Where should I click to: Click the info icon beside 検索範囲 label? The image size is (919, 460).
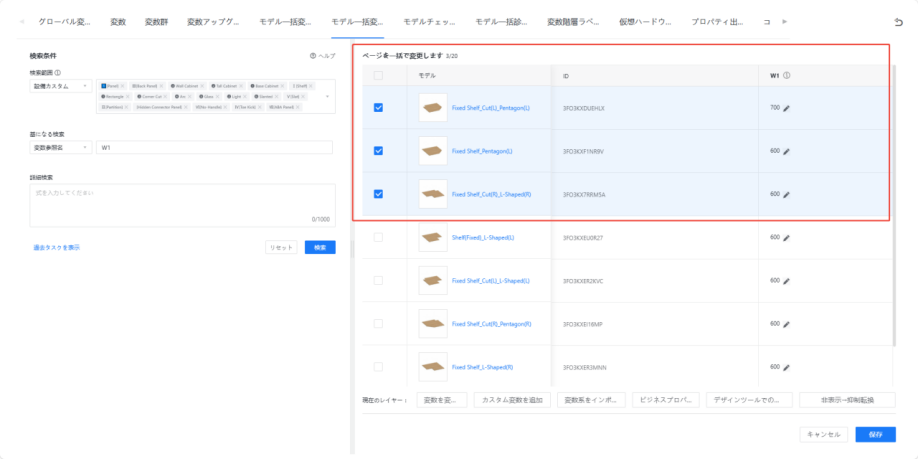(x=57, y=73)
